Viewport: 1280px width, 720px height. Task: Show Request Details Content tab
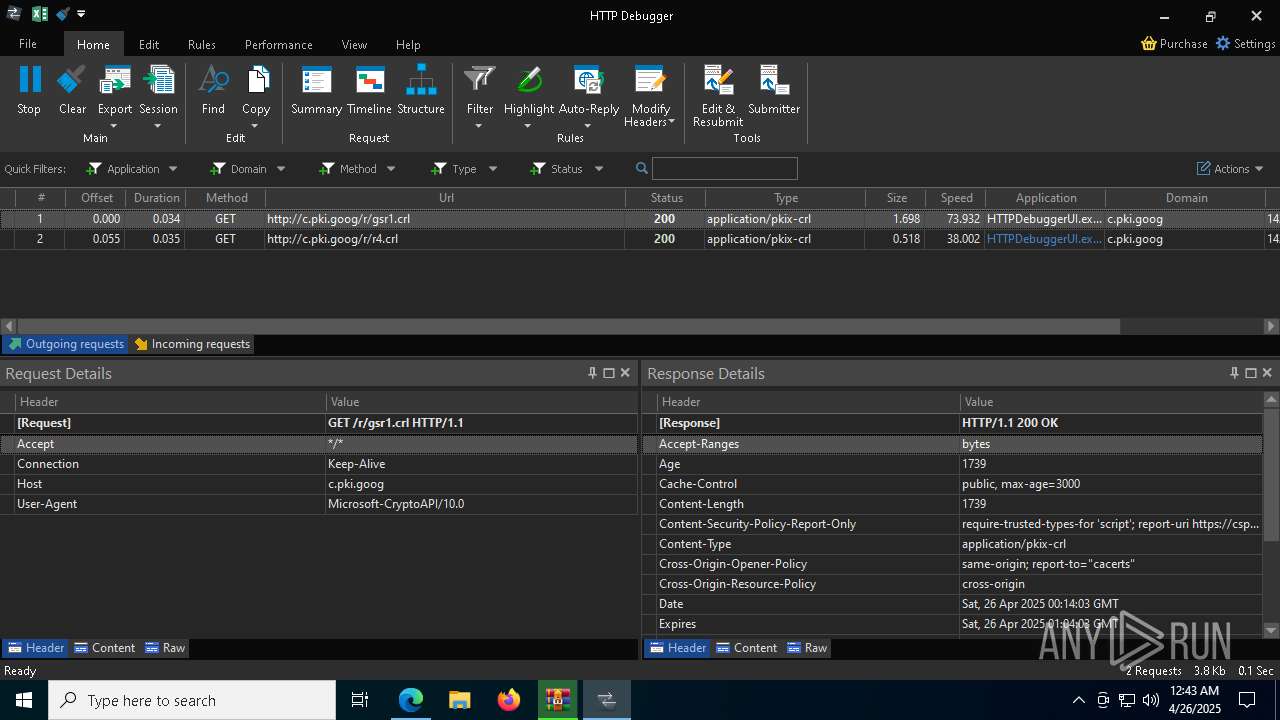point(105,648)
